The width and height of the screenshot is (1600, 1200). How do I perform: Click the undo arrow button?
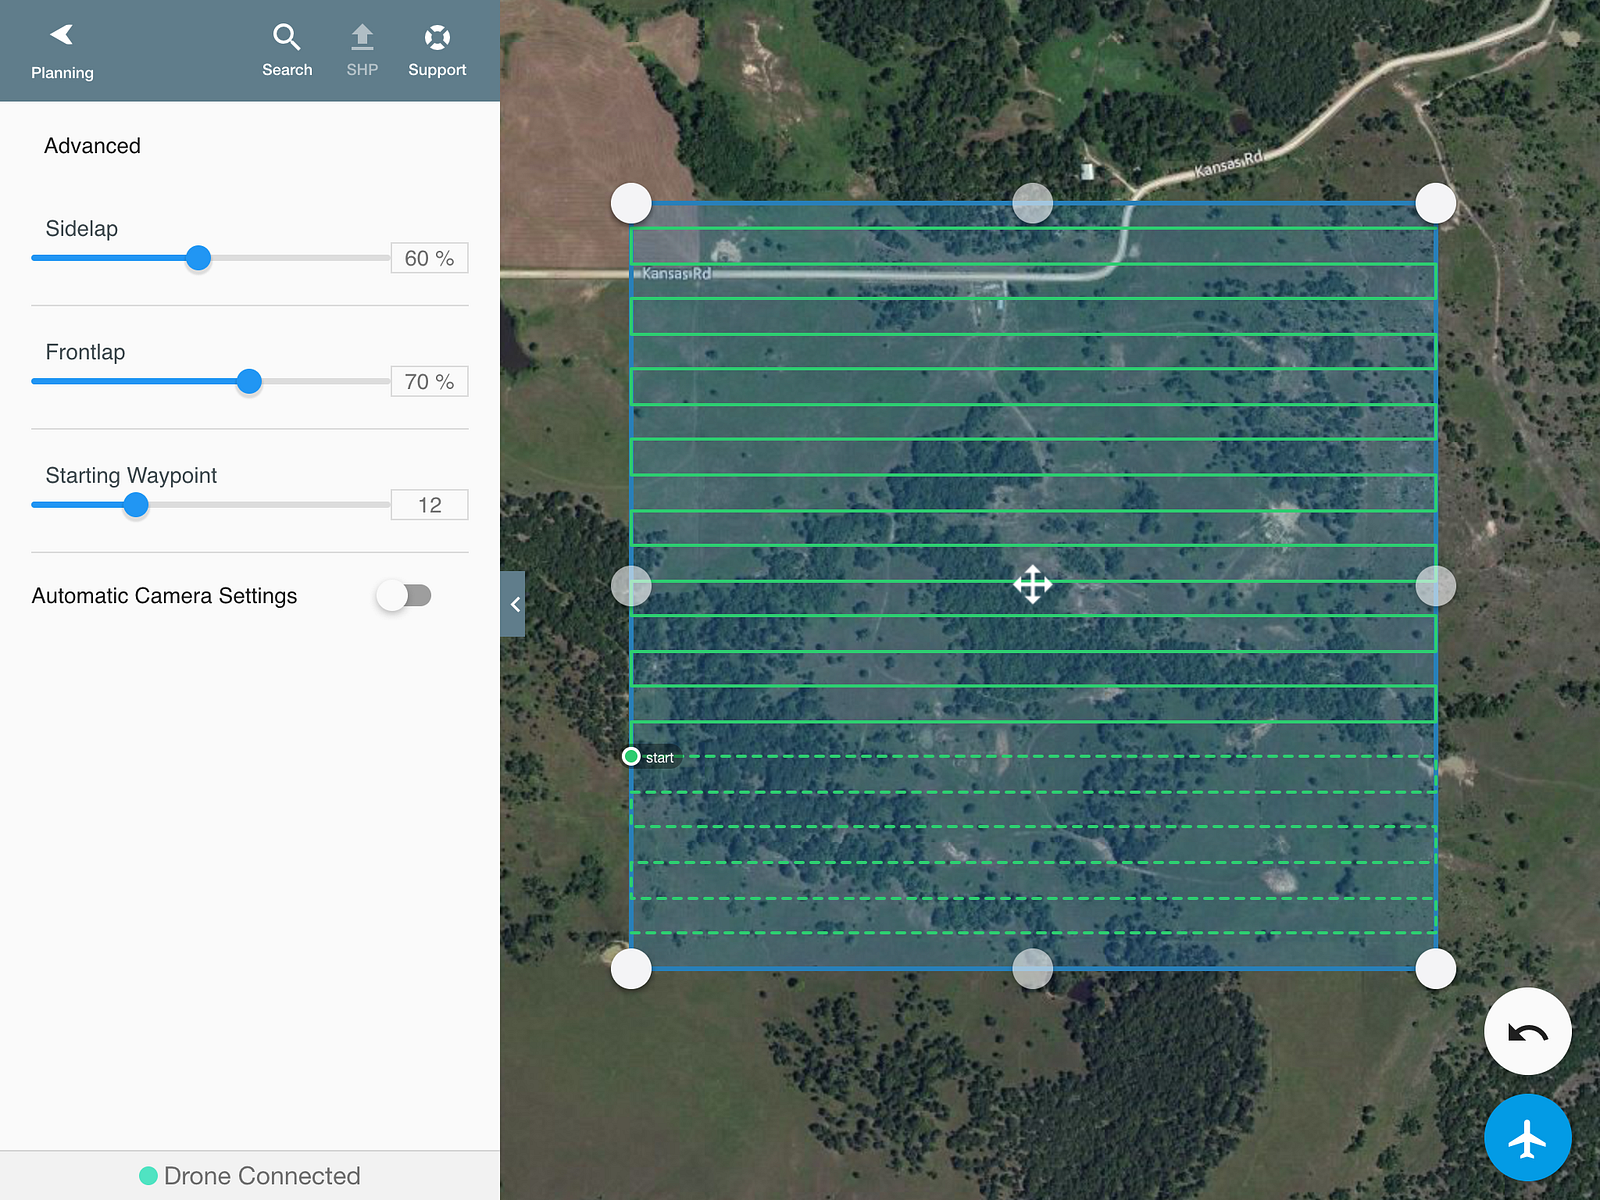coord(1527,1031)
